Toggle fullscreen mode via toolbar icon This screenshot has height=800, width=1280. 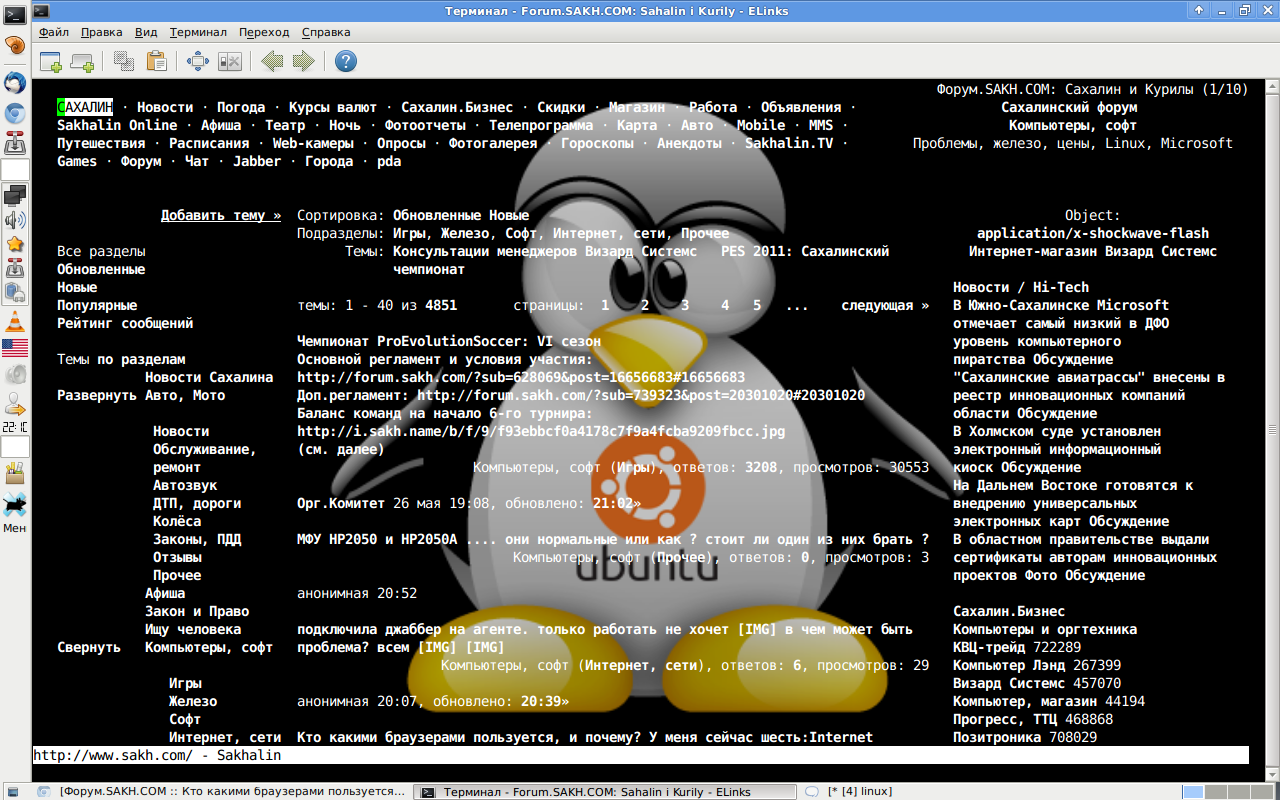(x=198, y=62)
